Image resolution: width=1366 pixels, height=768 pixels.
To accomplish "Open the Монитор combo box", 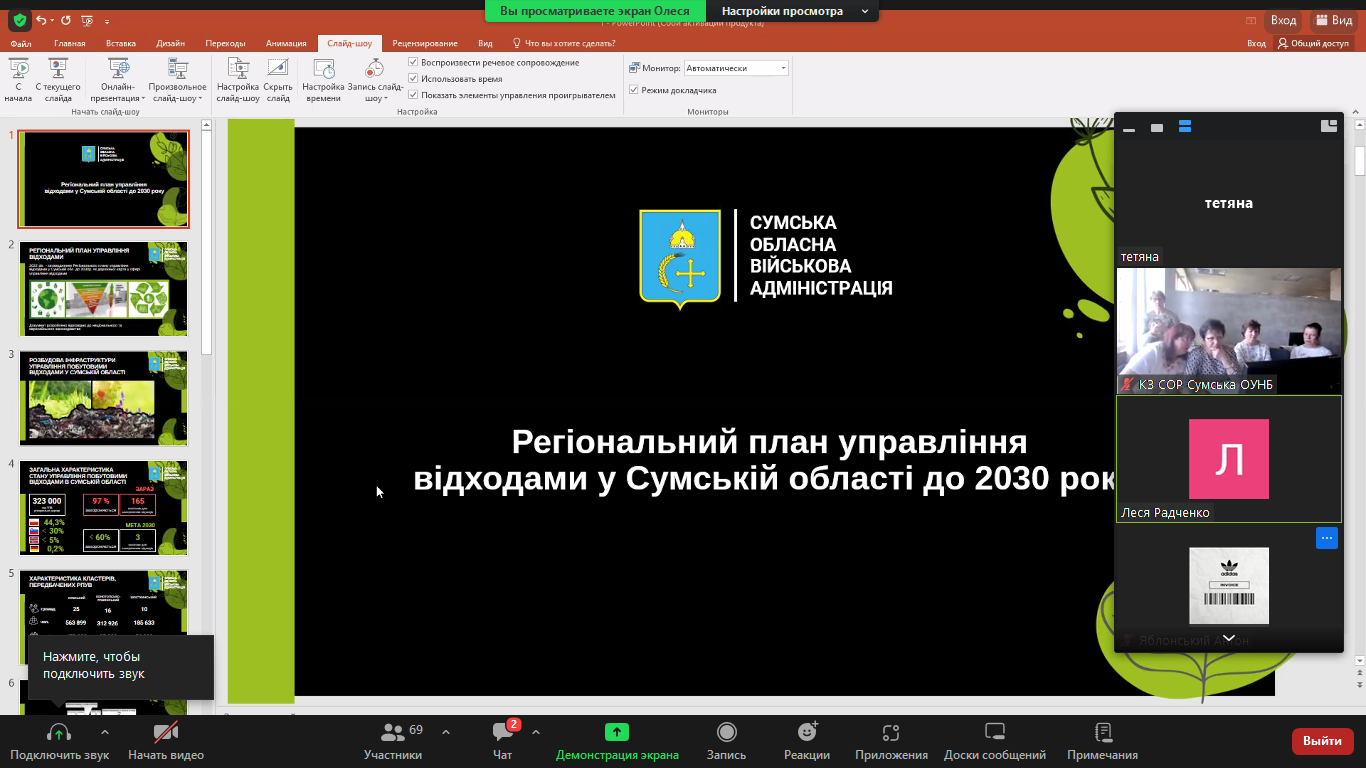I will tap(736, 68).
